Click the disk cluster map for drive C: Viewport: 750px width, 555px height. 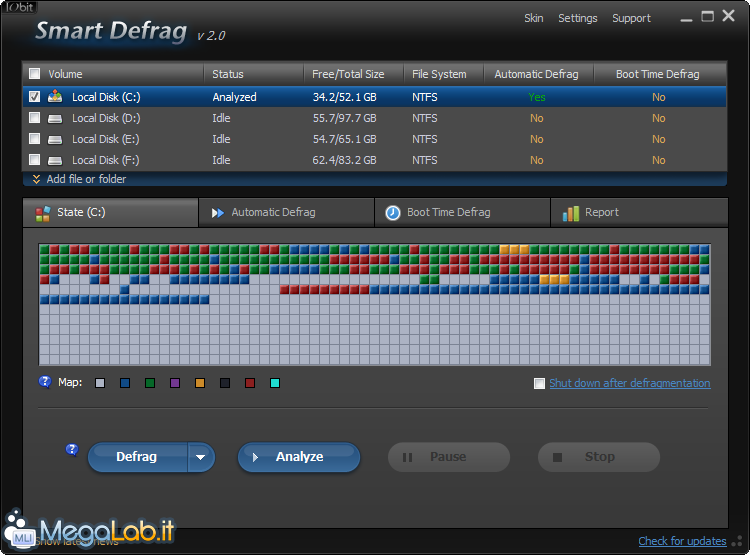point(375,305)
